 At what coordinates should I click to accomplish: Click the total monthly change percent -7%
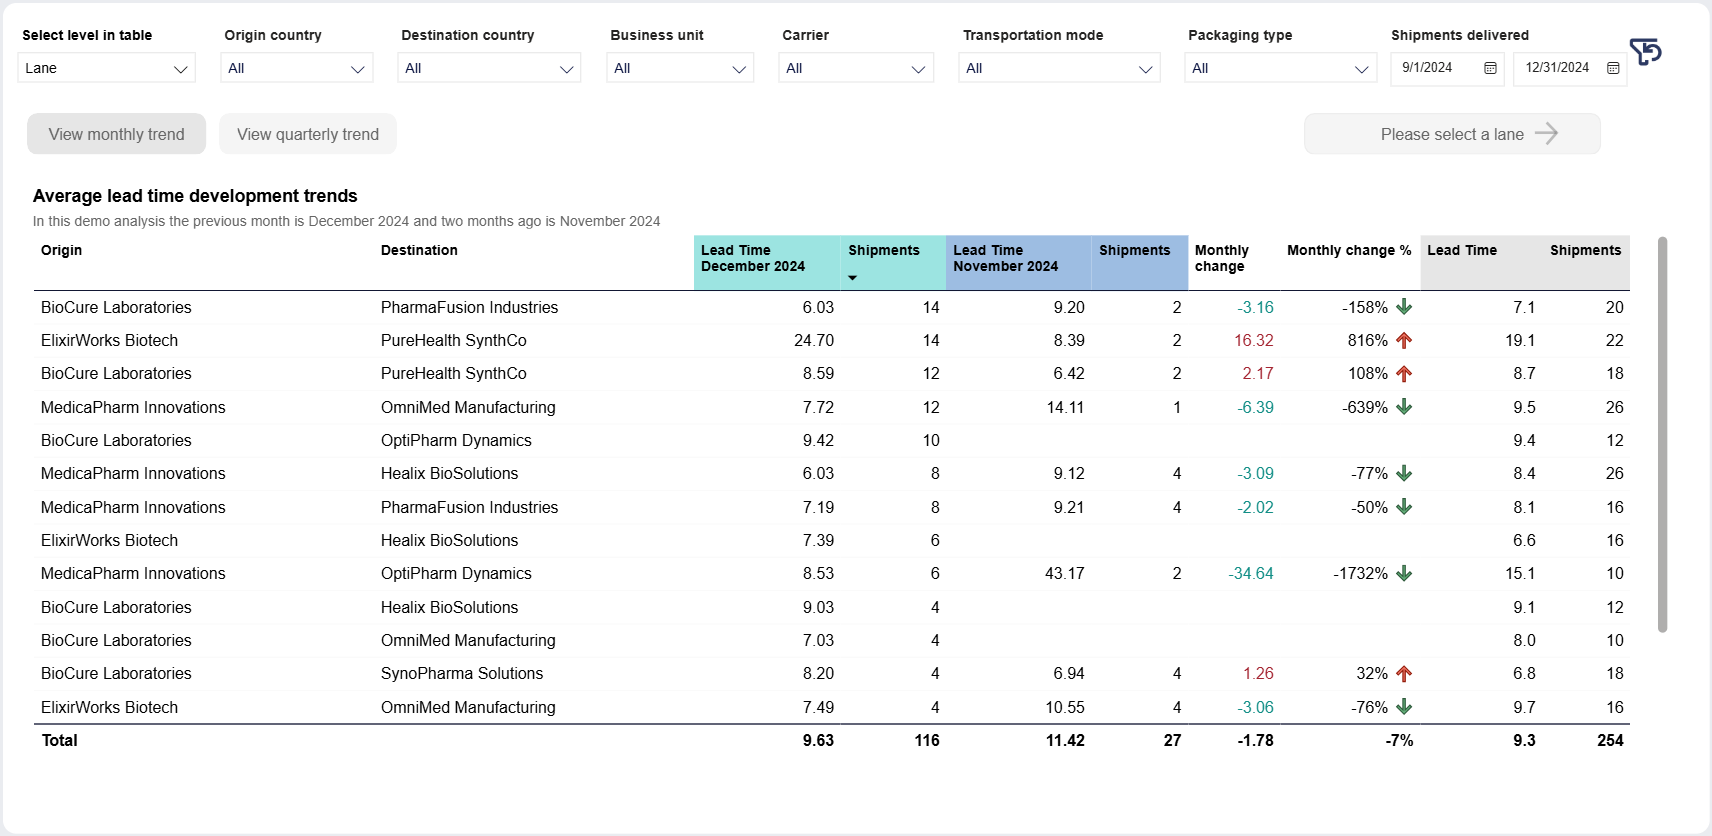(1399, 740)
